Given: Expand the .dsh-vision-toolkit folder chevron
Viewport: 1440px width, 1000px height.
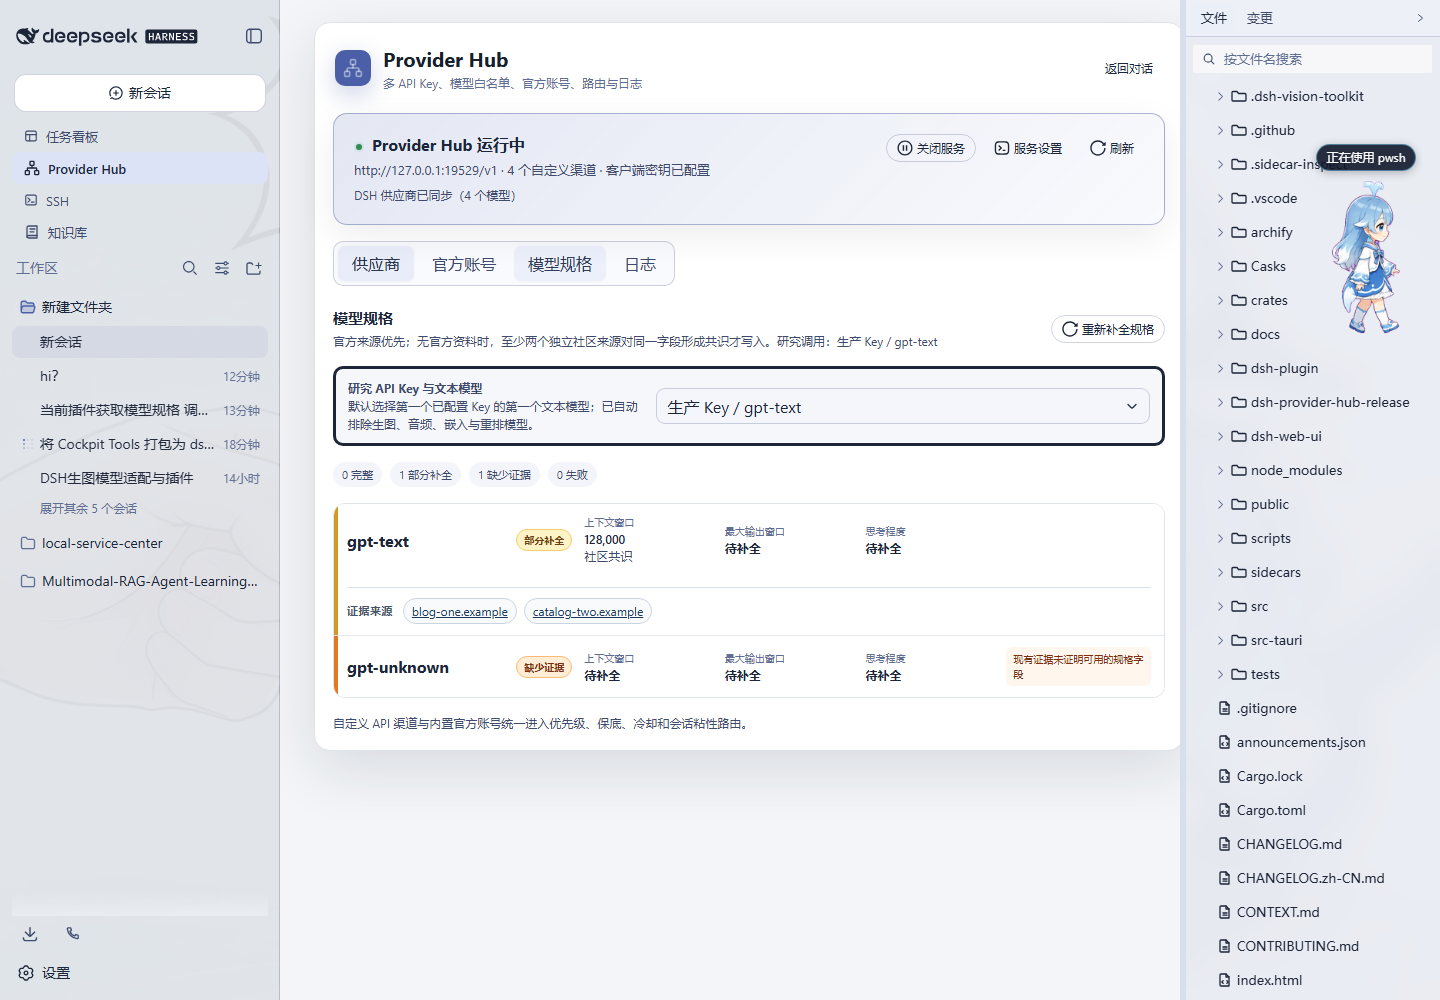Looking at the screenshot, I should (1220, 96).
